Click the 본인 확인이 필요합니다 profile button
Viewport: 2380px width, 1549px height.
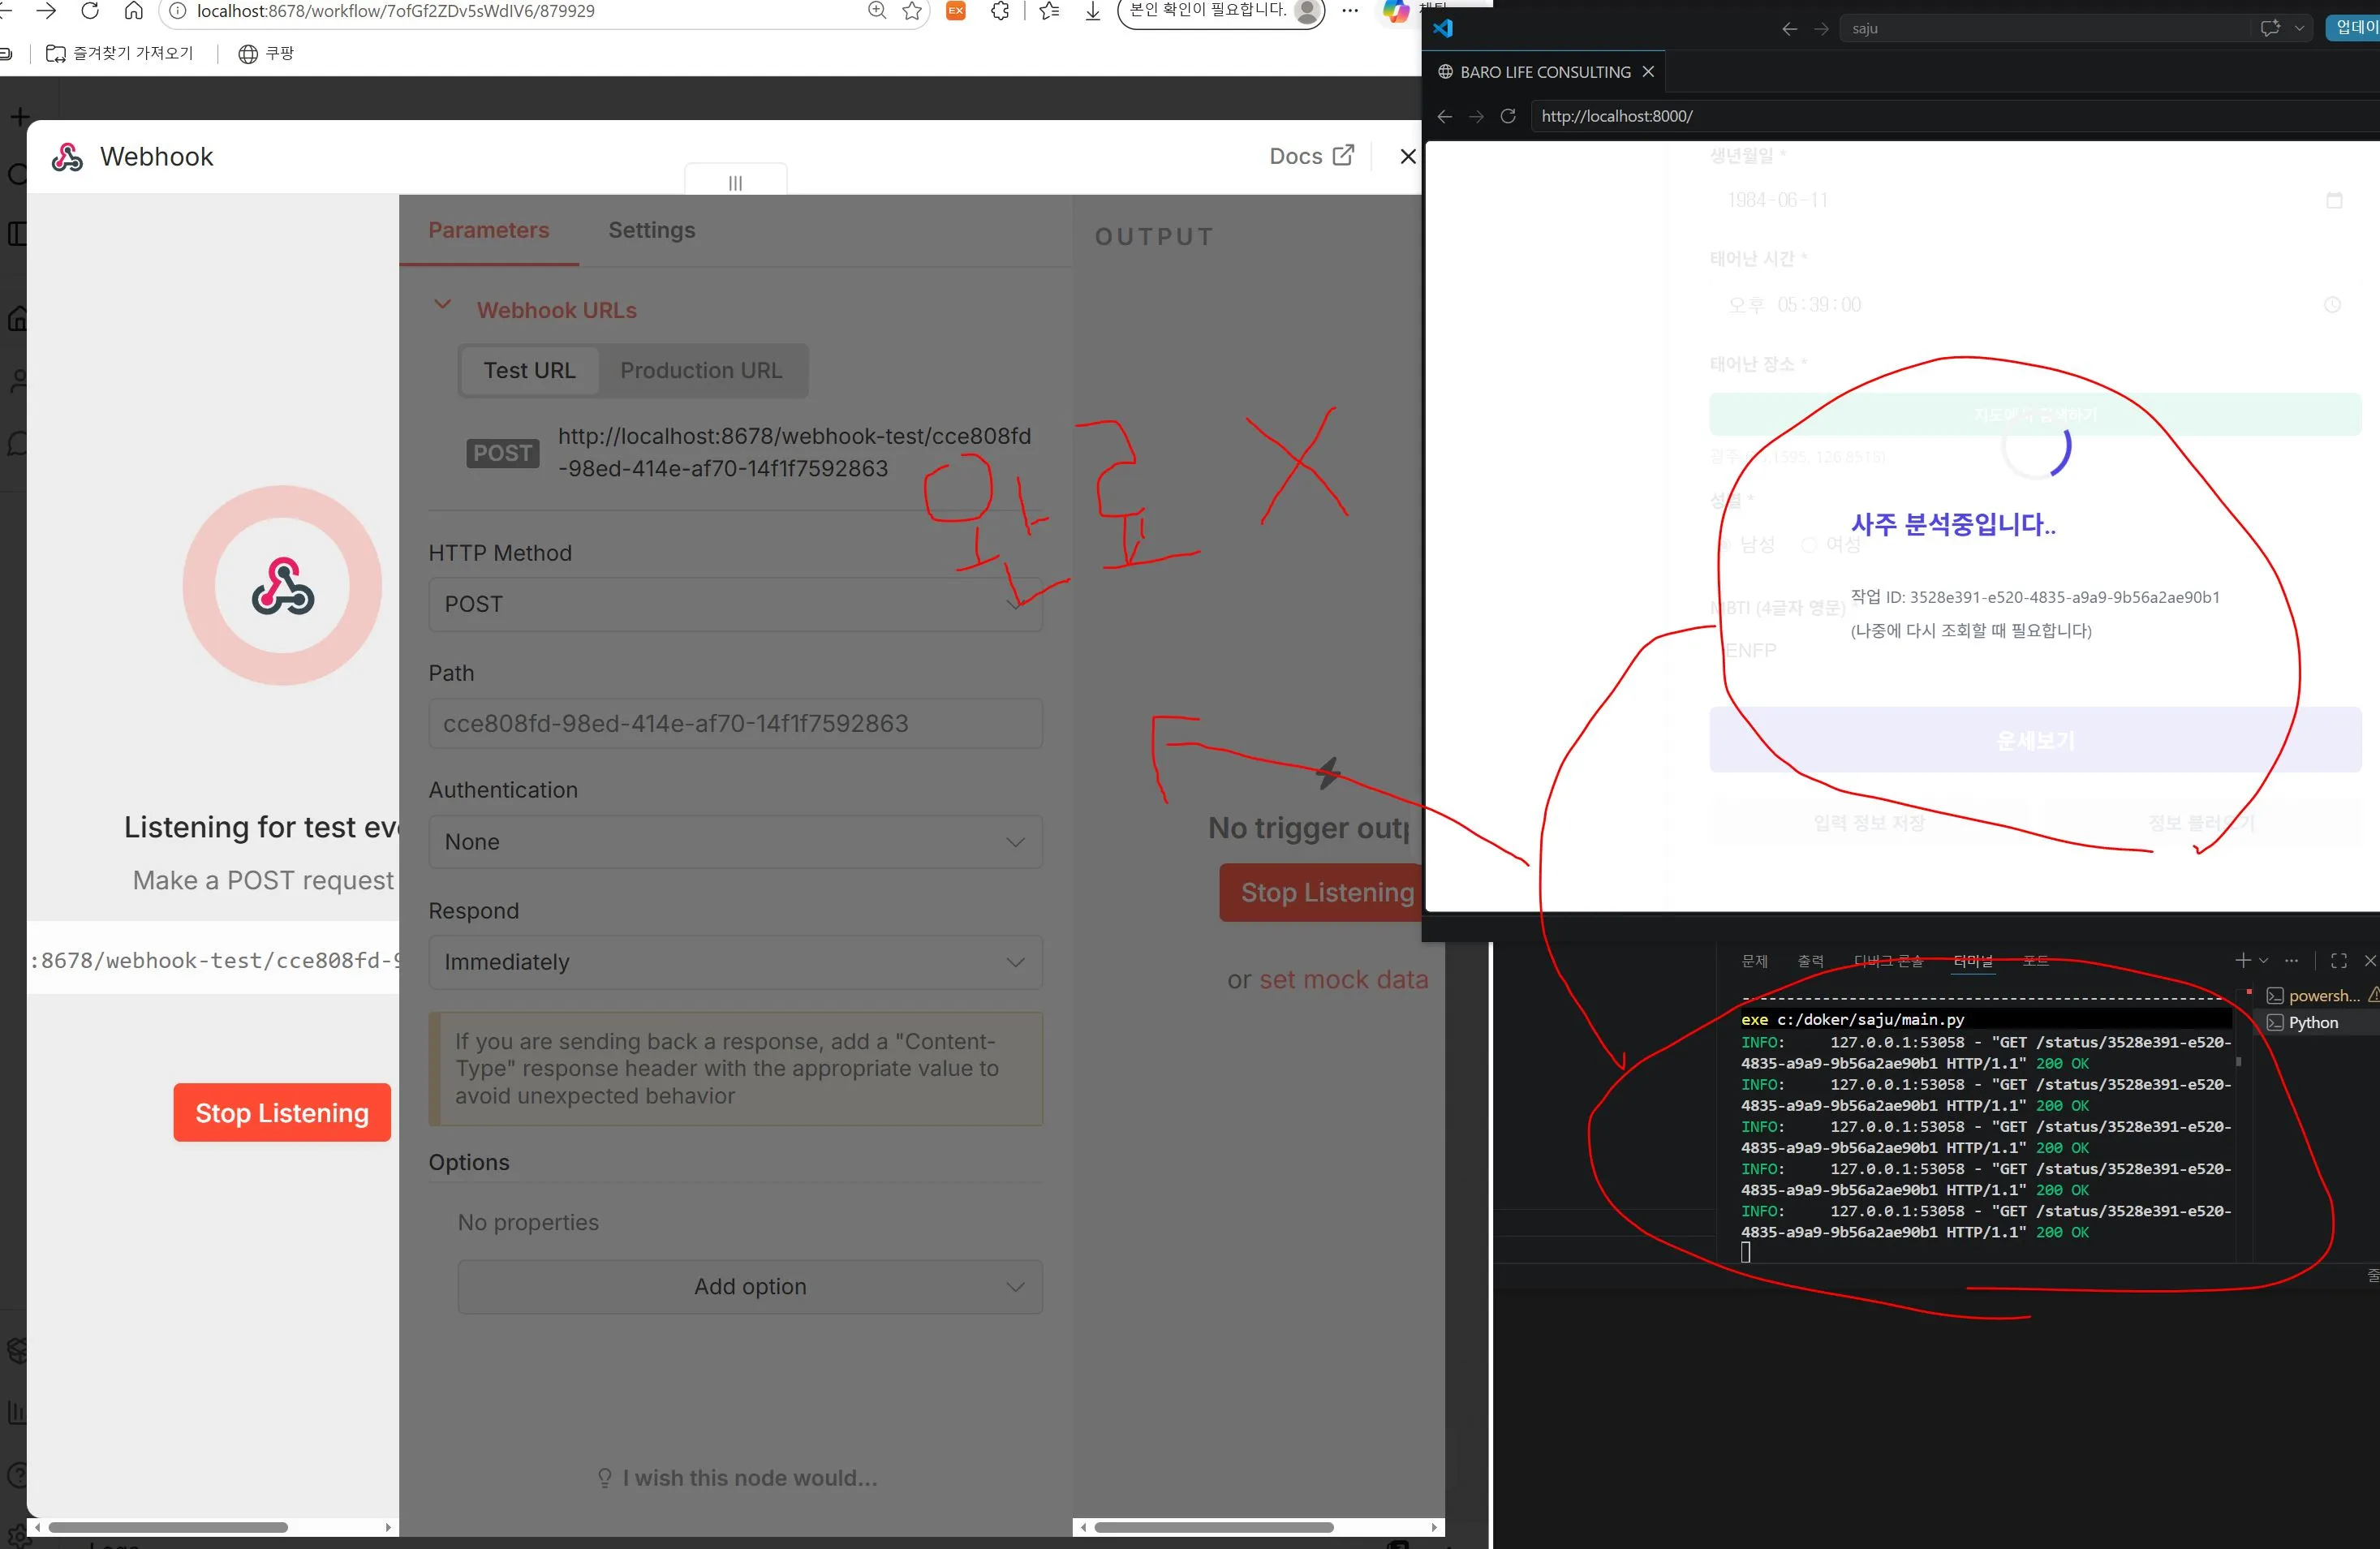(1221, 12)
